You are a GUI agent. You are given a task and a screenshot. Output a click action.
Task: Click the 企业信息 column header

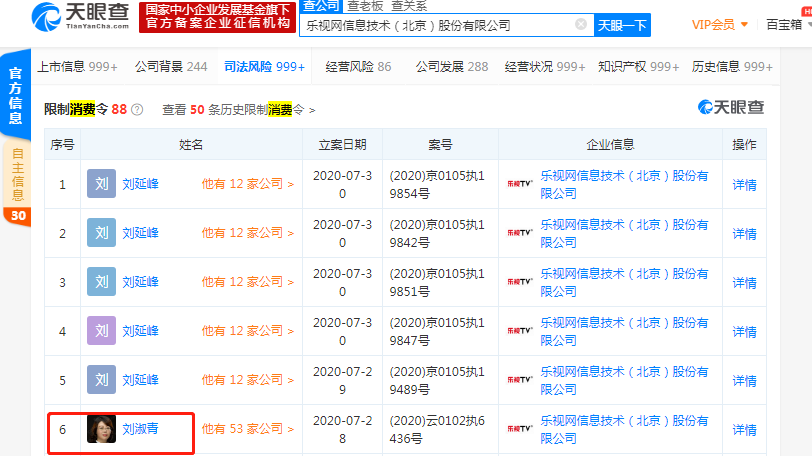tap(610, 144)
